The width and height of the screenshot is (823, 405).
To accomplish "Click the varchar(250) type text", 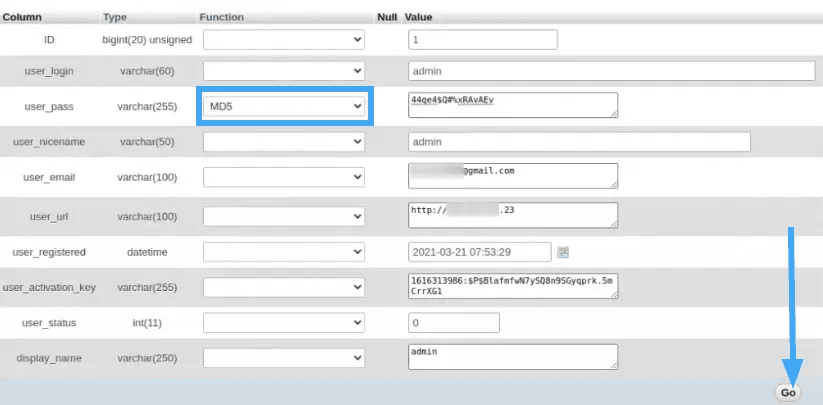I will (x=147, y=358).
